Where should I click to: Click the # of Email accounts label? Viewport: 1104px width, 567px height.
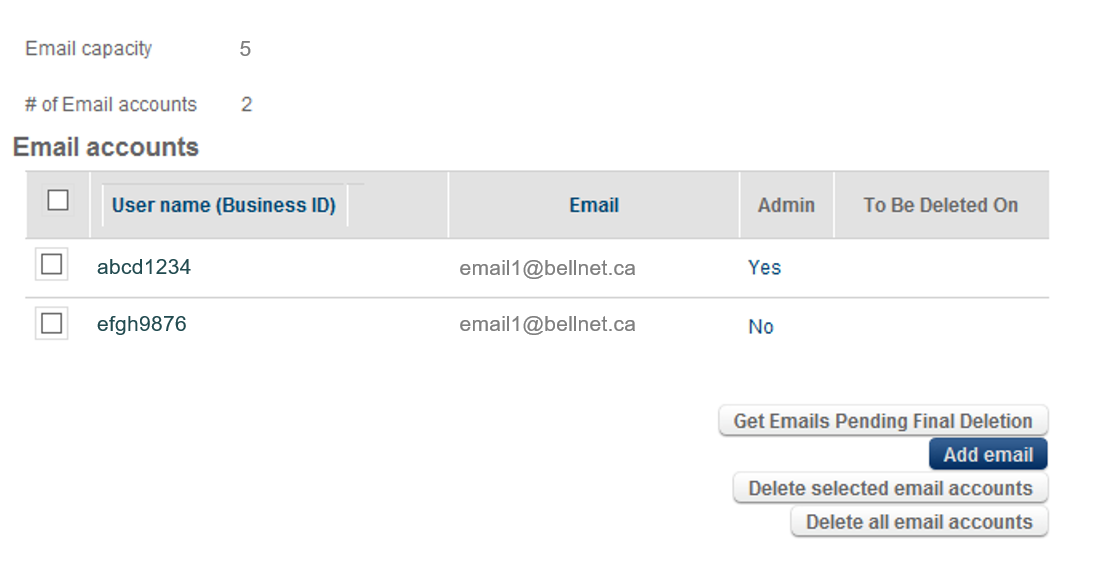coord(110,104)
